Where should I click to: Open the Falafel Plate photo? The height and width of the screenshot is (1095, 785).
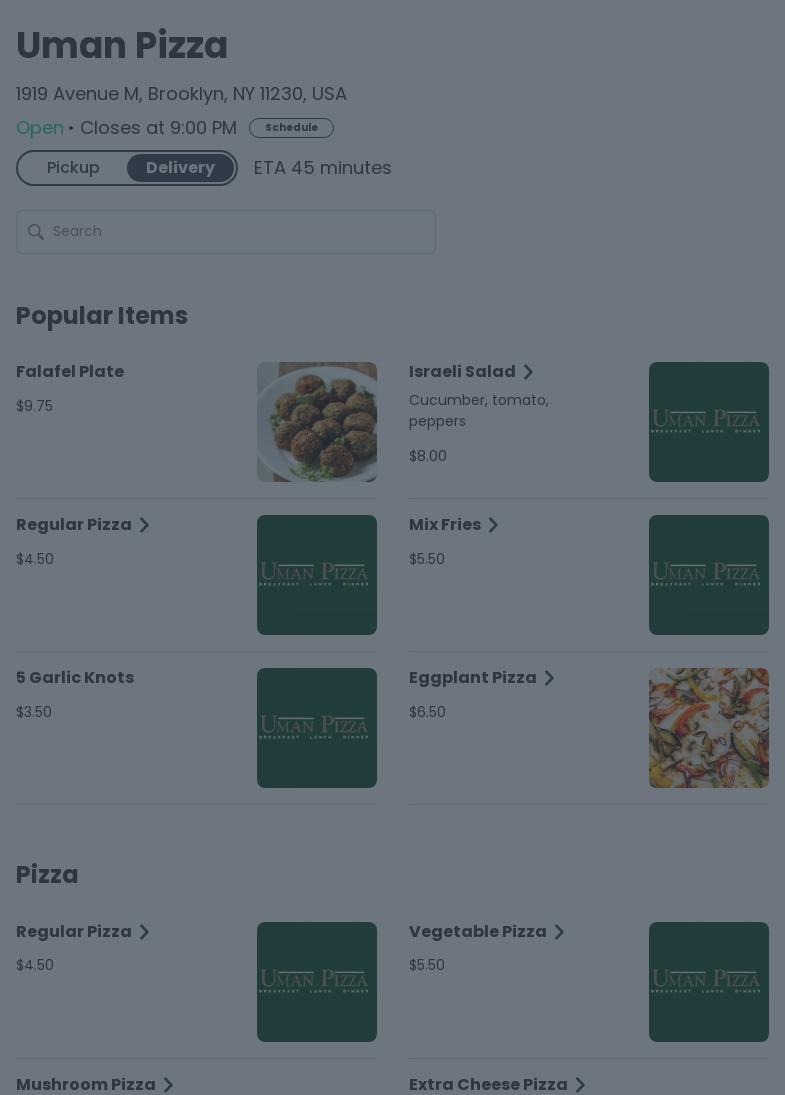[x=316, y=422]
